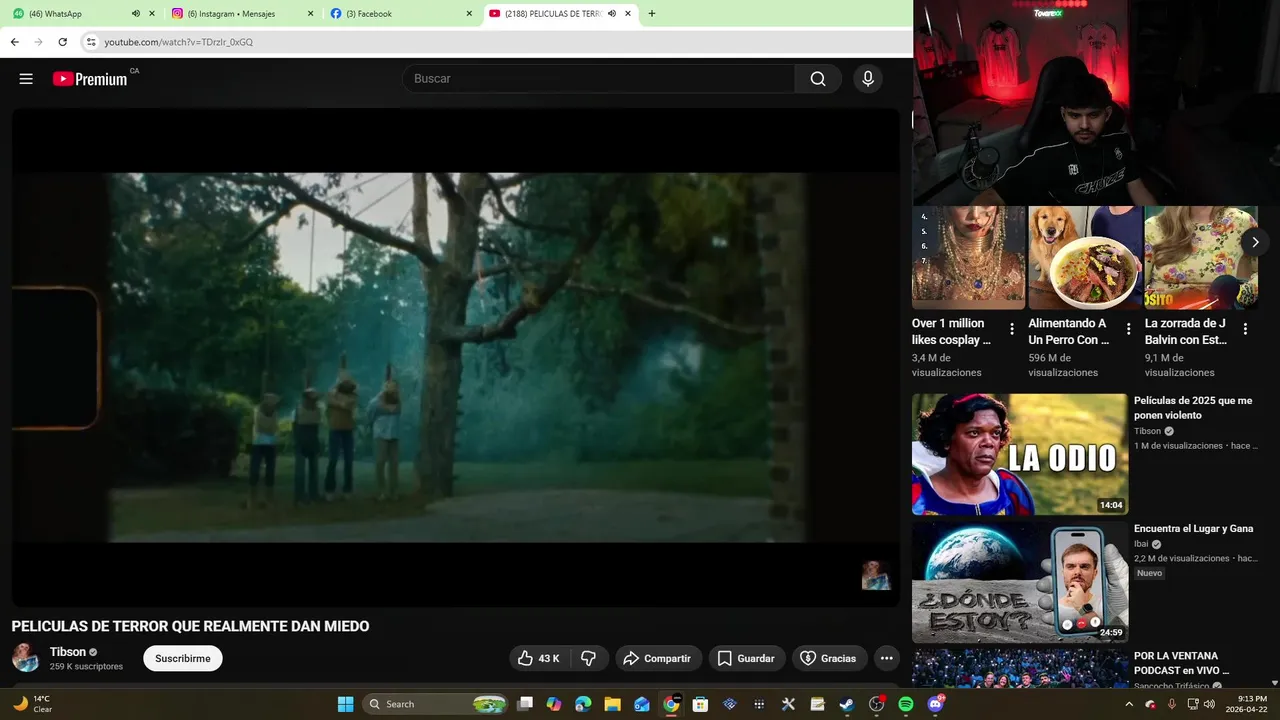Save video with the Guardar button
The width and height of the screenshot is (1280, 720).
747,658
